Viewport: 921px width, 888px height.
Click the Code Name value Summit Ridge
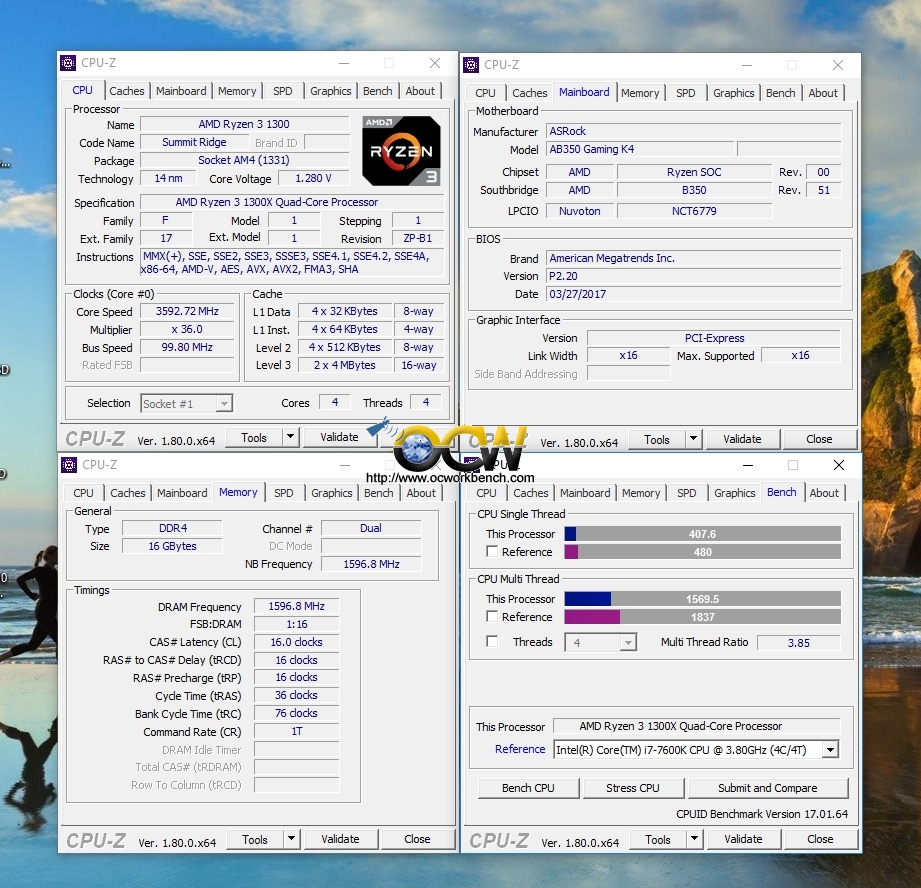click(194, 142)
